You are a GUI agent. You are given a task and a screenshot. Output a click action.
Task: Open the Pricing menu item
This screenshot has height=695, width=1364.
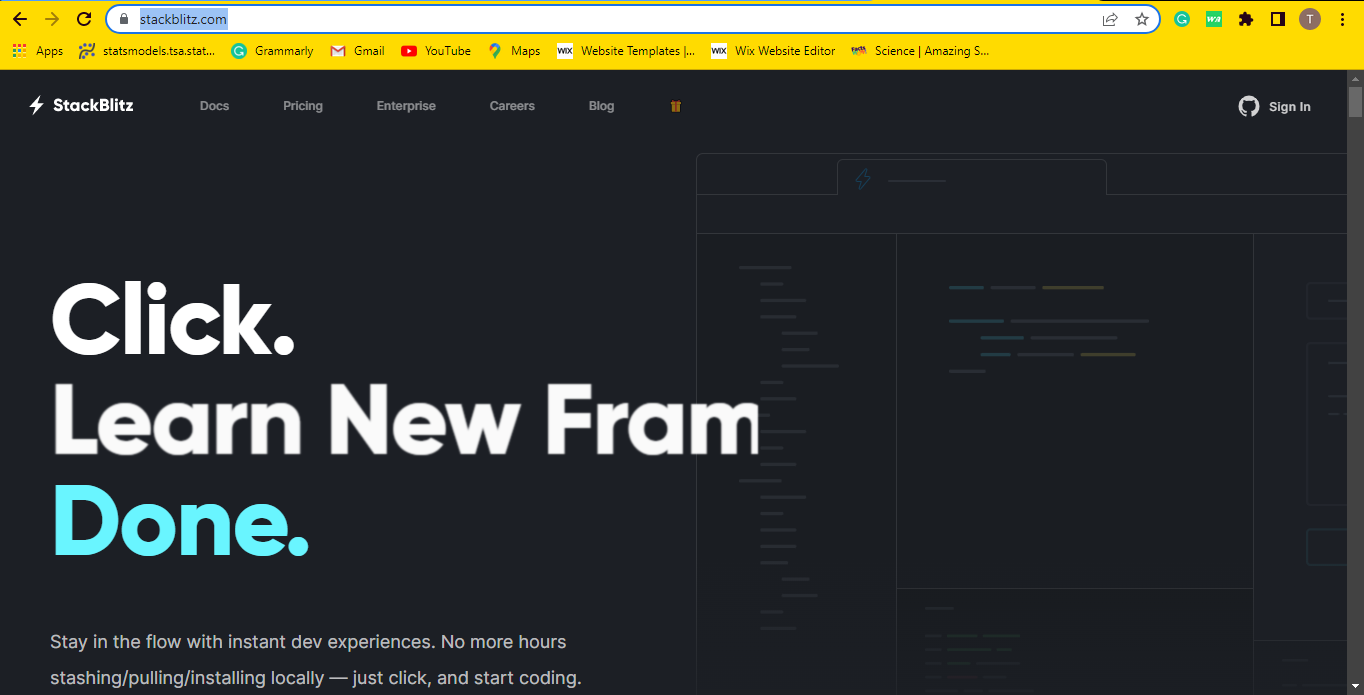click(303, 106)
